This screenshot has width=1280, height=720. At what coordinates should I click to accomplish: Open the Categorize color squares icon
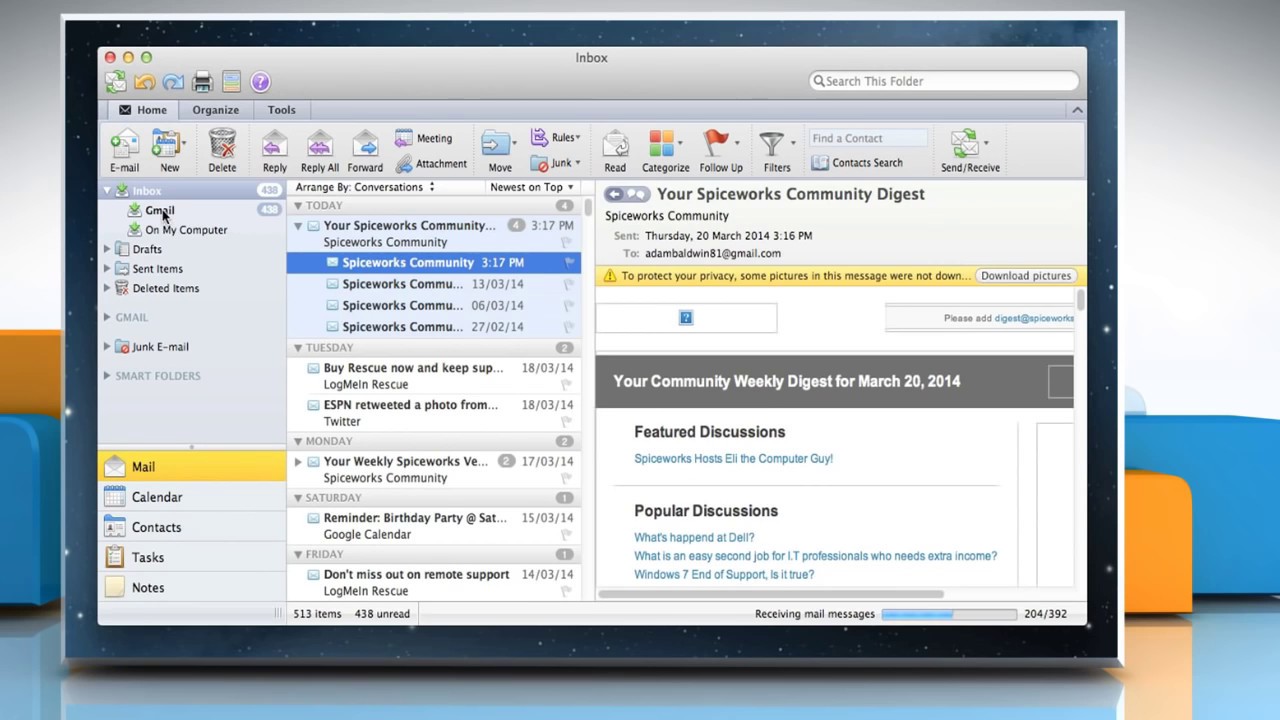[x=661, y=143]
